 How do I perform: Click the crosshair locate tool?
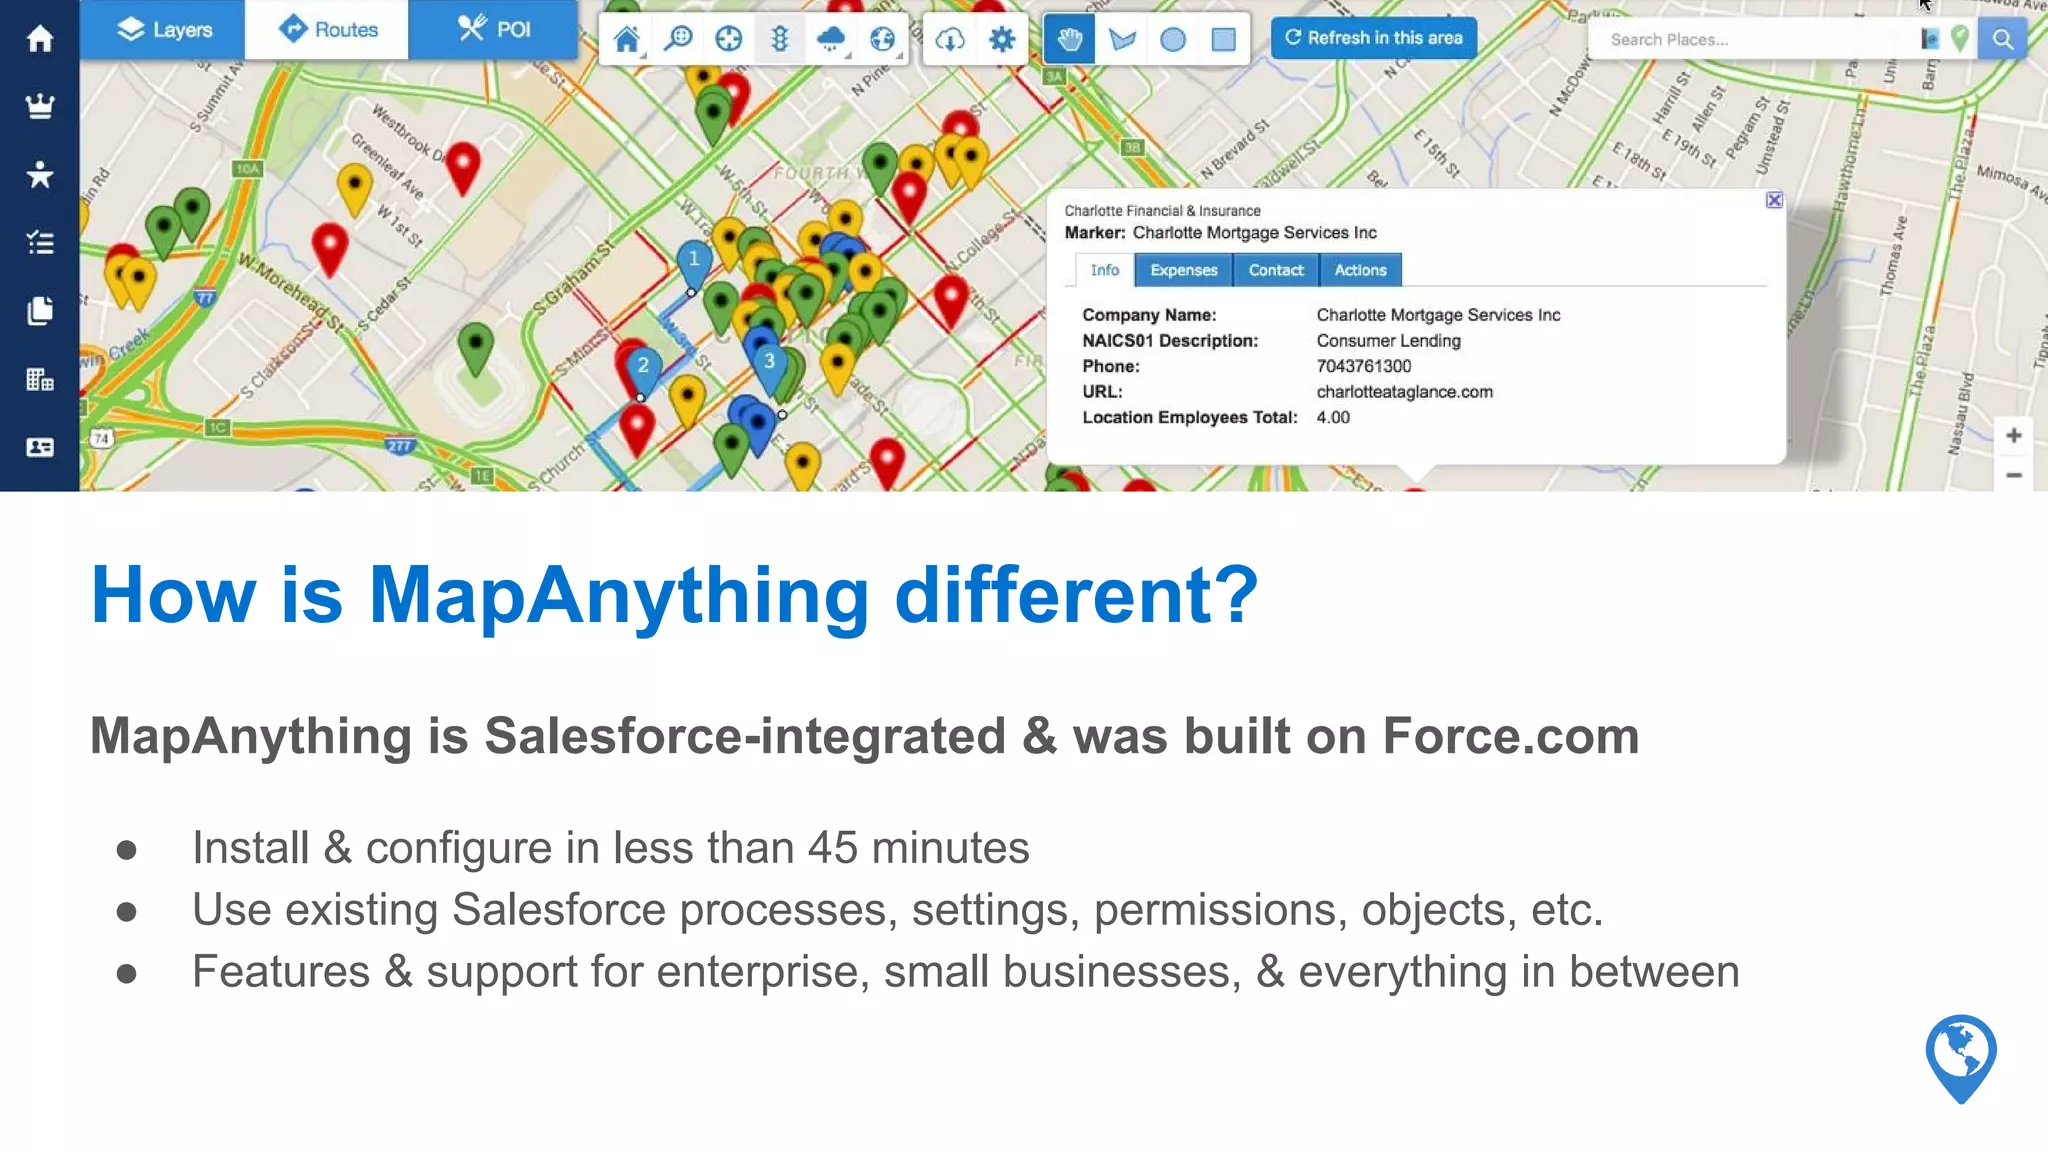[x=729, y=39]
